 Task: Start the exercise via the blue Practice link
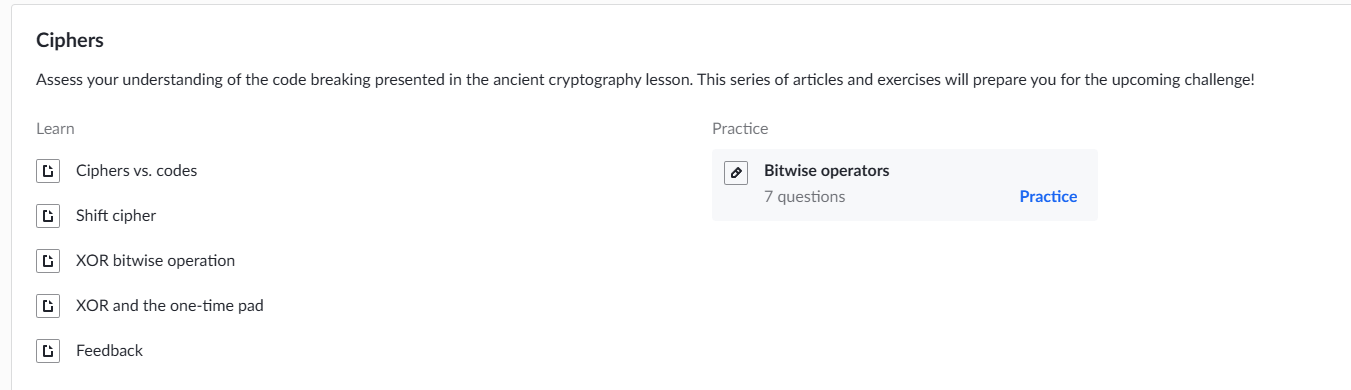click(1048, 197)
